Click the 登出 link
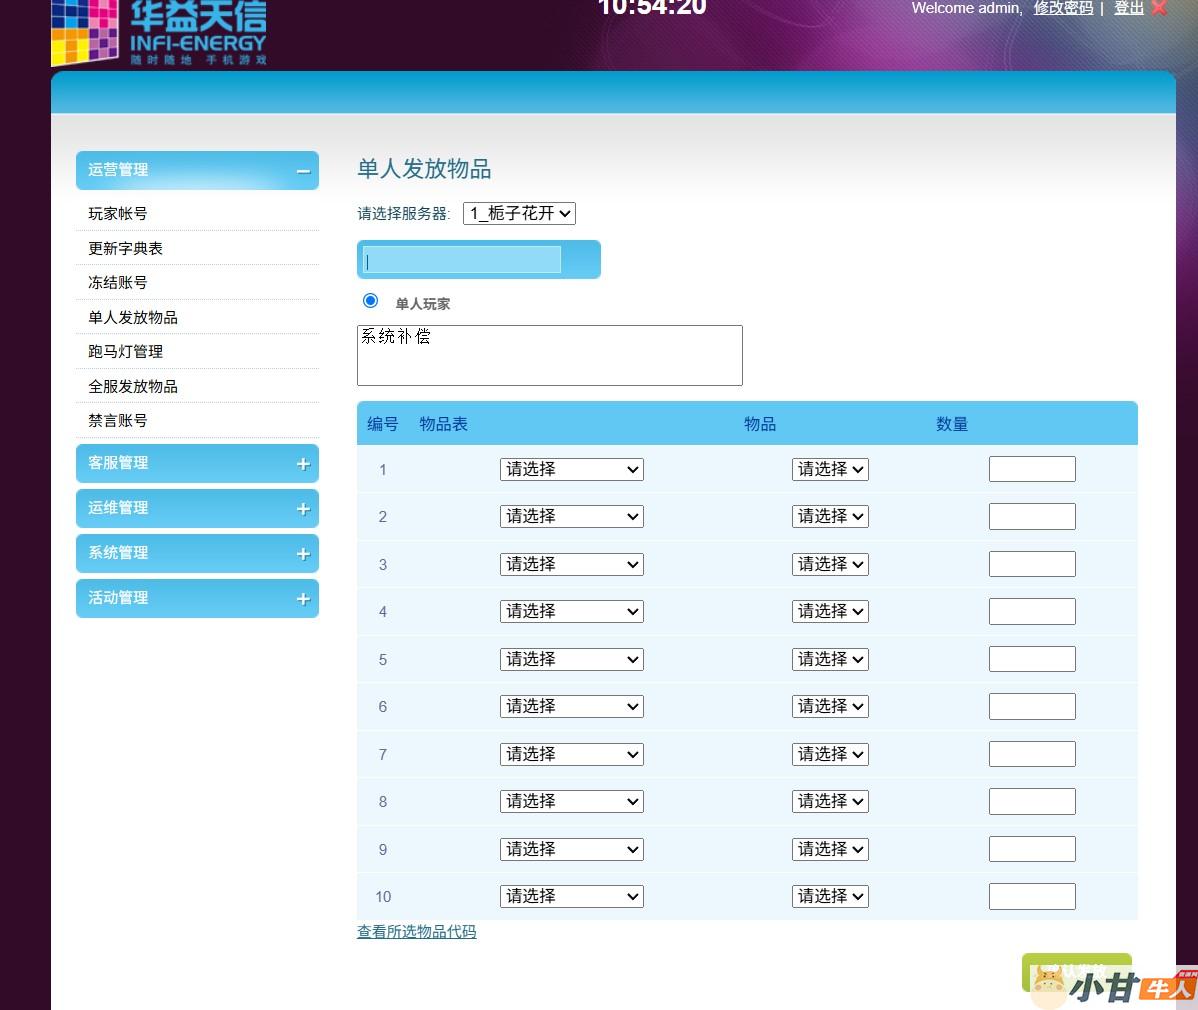1198x1010 pixels. tap(1128, 8)
